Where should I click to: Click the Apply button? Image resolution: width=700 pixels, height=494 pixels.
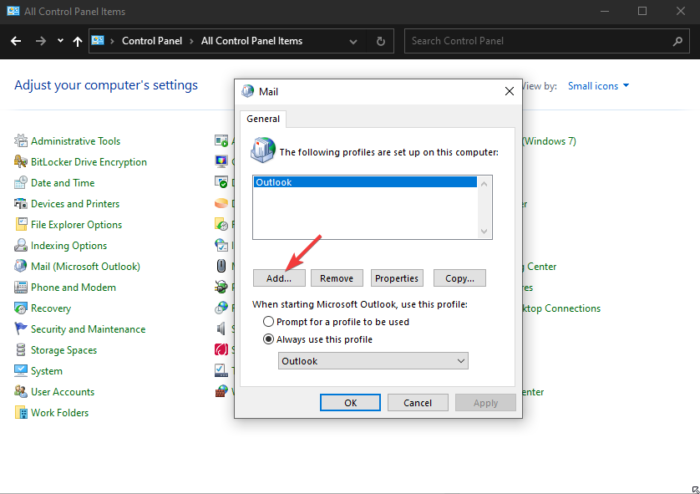coord(485,403)
